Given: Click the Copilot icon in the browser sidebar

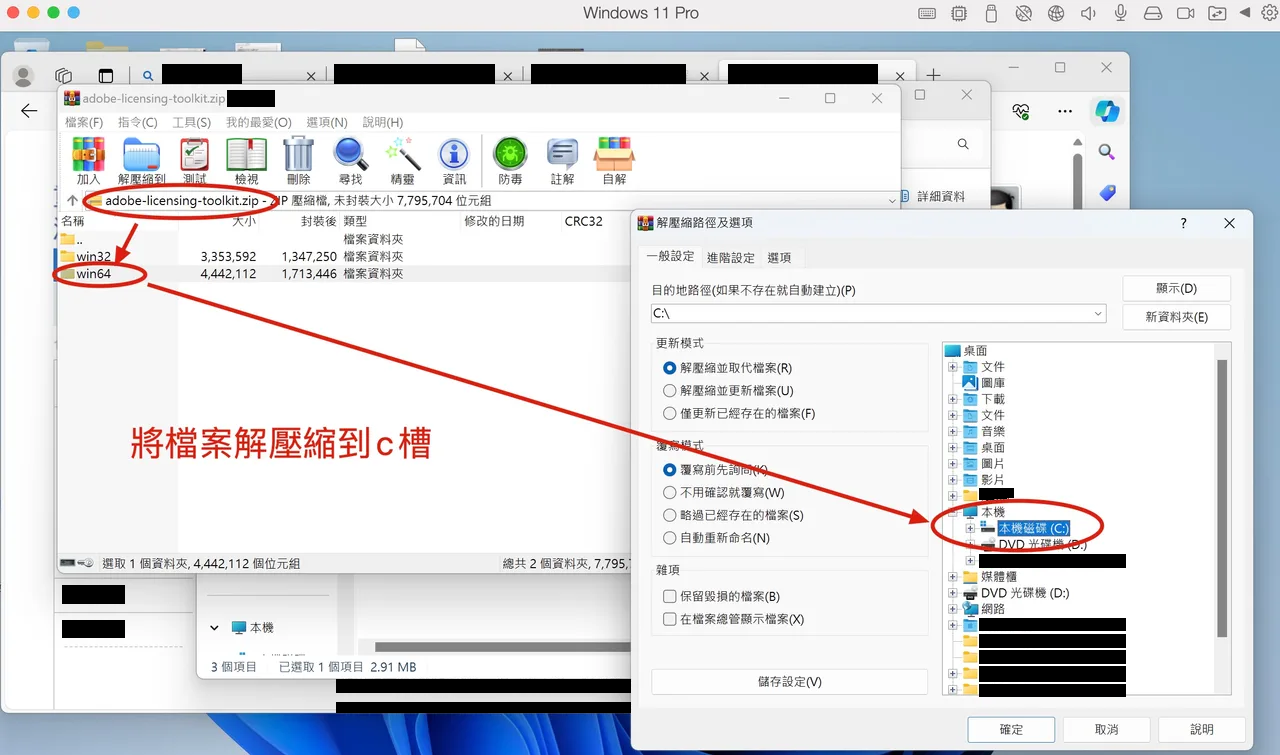Looking at the screenshot, I should click(1106, 110).
